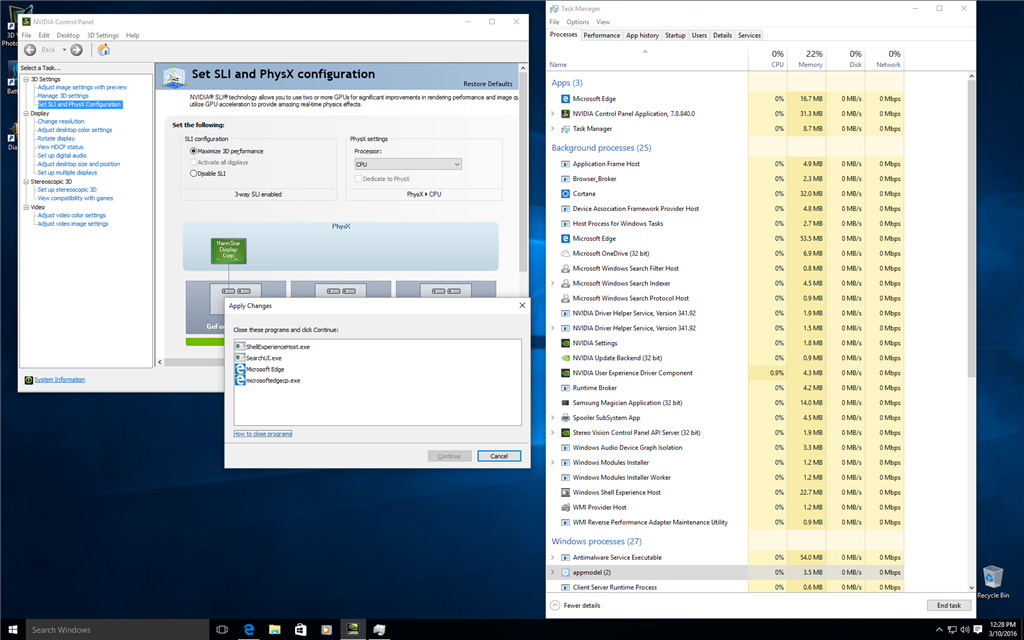The image size is (1024, 640).
Task: Click Fewer details in Task Manager
Action: (x=575, y=605)
